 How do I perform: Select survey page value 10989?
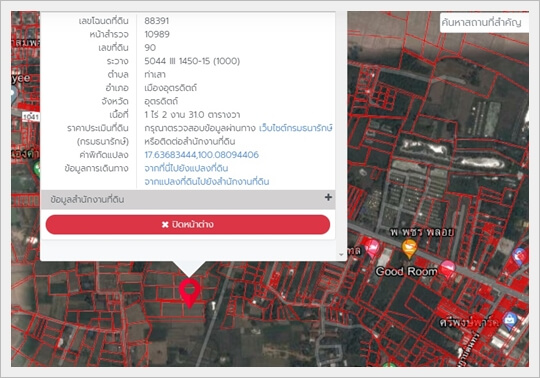tap(157, 34)
